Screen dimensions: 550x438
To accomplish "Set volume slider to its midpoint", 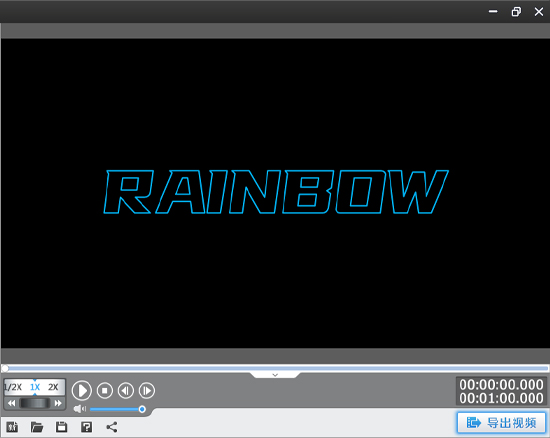I will click(116, 409).
